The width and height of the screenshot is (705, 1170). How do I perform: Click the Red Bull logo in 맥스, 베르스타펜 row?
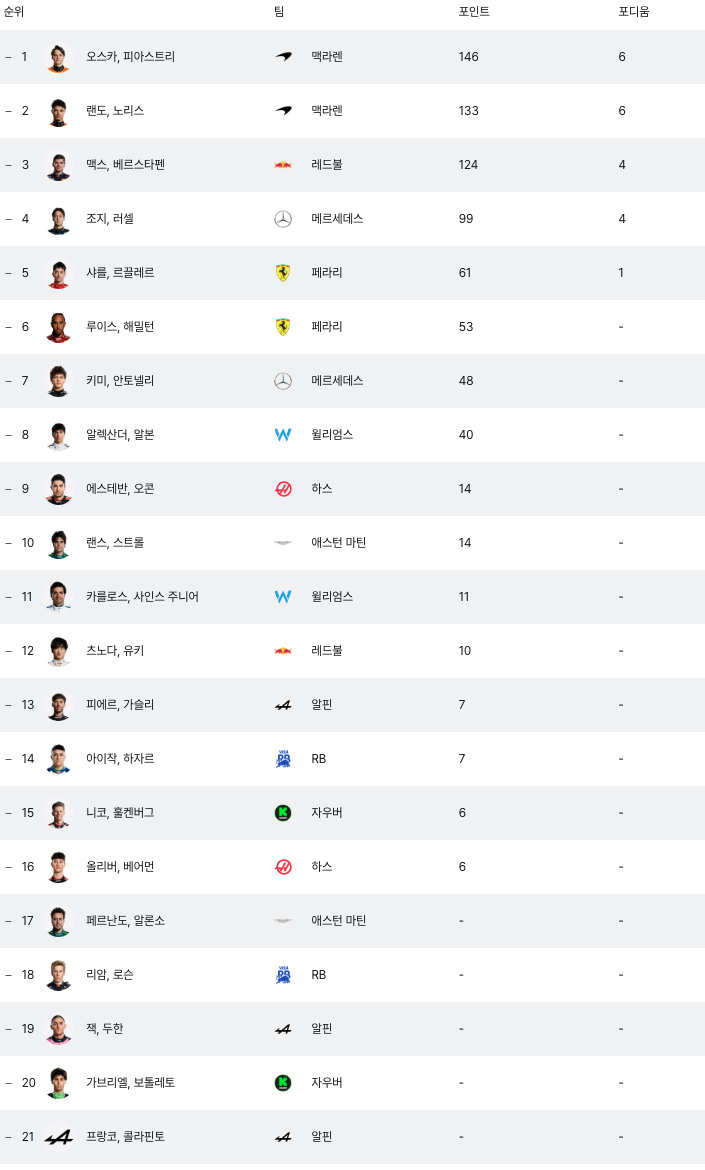coord(283,165)
